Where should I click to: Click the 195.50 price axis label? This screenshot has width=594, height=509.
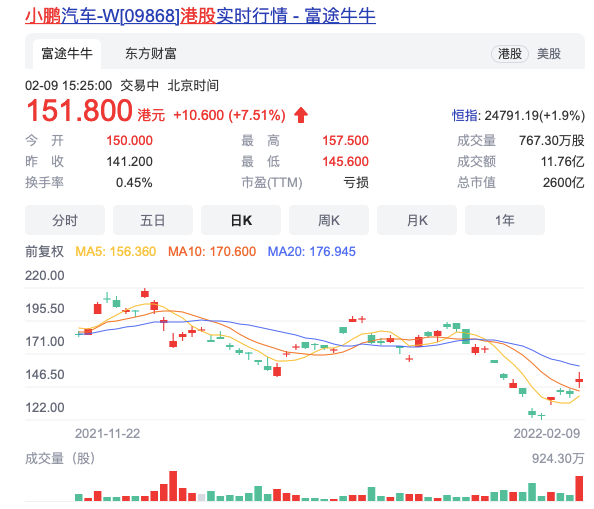pyautogui.click(x=45, y=309)
